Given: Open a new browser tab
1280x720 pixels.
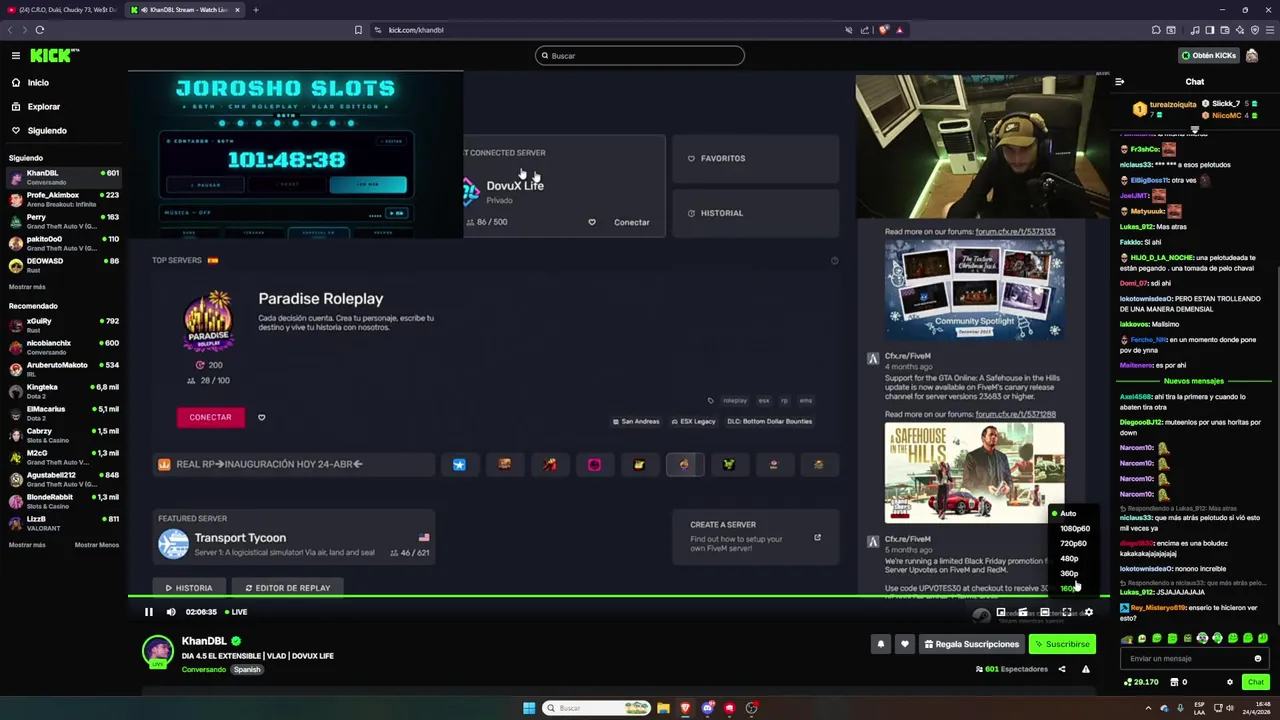Looking at the screenshot, I should pos(255,10).
